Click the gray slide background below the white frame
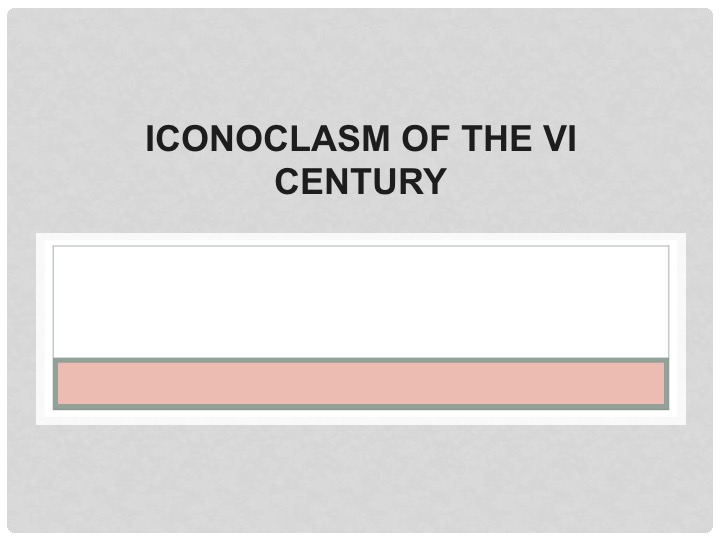Screen dimensions: 720x540 coord(360,478)
